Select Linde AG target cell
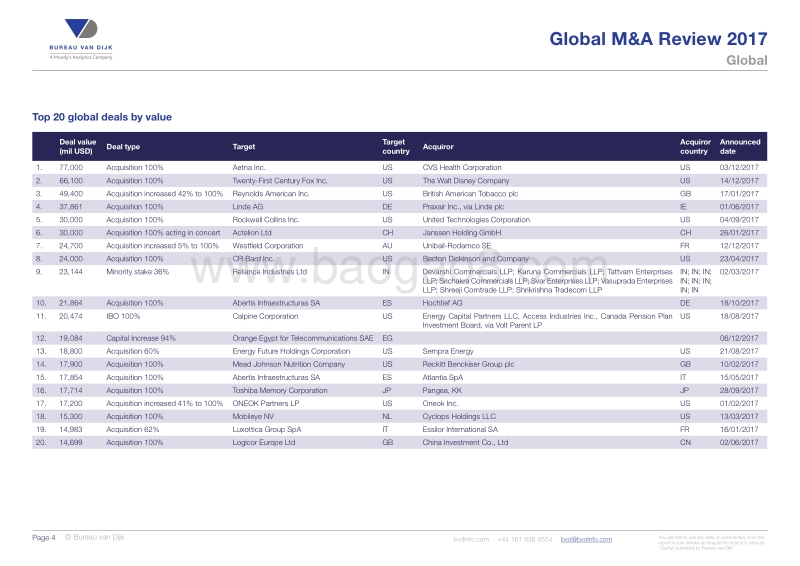This screenshot has height=566, width=800. (x=248, y=207)
